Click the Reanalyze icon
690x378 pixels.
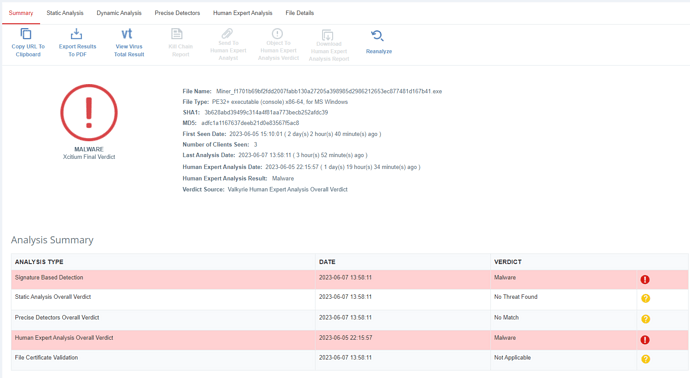click(x=377, y=36)
